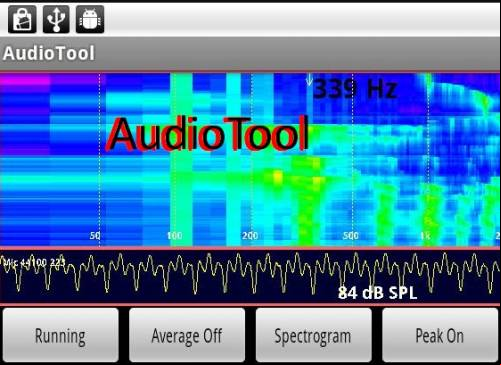Tap the USB connection status icon
This screenshot has height=365, width=501.
[x=56, y=19]
